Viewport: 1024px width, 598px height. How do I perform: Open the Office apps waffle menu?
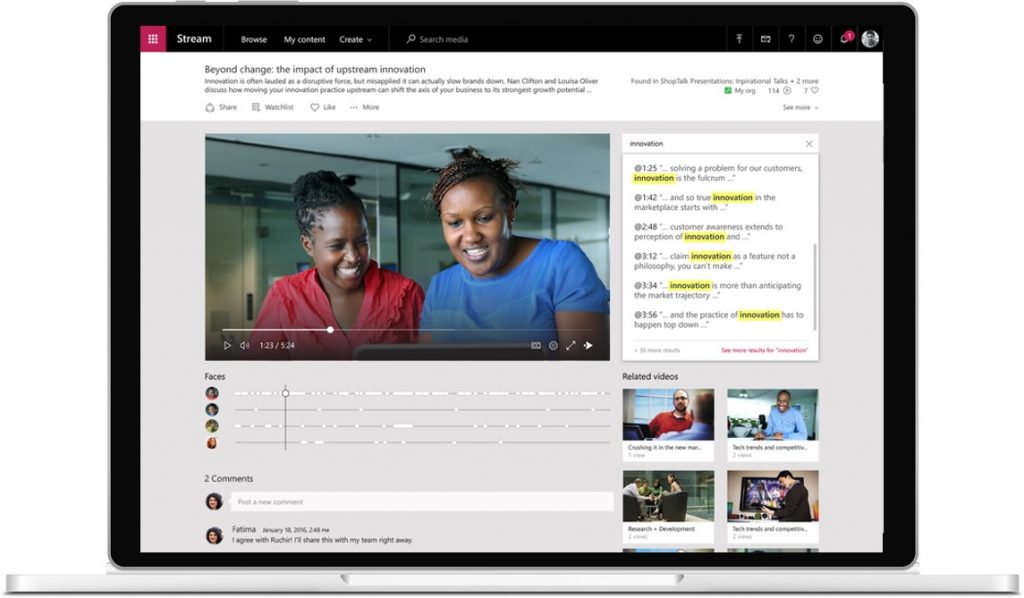coord(153,39)
